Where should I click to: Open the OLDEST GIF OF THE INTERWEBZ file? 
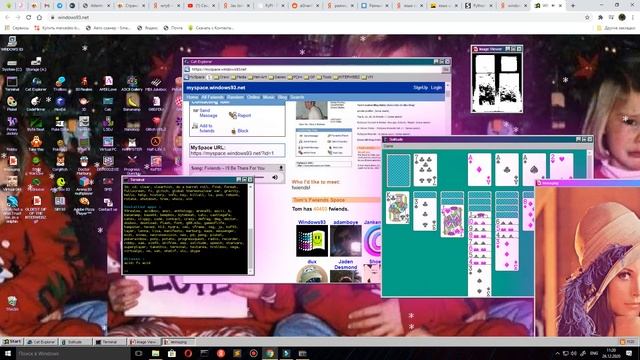click(x=36, y=209)
